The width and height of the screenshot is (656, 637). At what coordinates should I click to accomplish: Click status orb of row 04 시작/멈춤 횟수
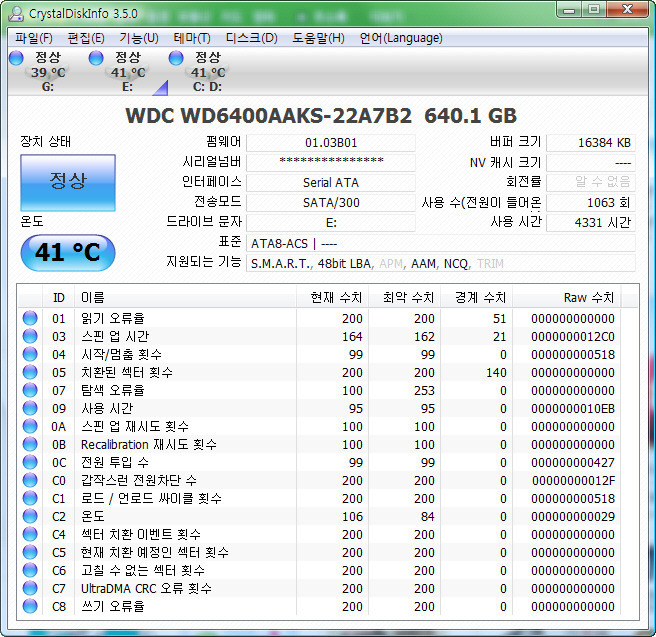pos(30,354)
